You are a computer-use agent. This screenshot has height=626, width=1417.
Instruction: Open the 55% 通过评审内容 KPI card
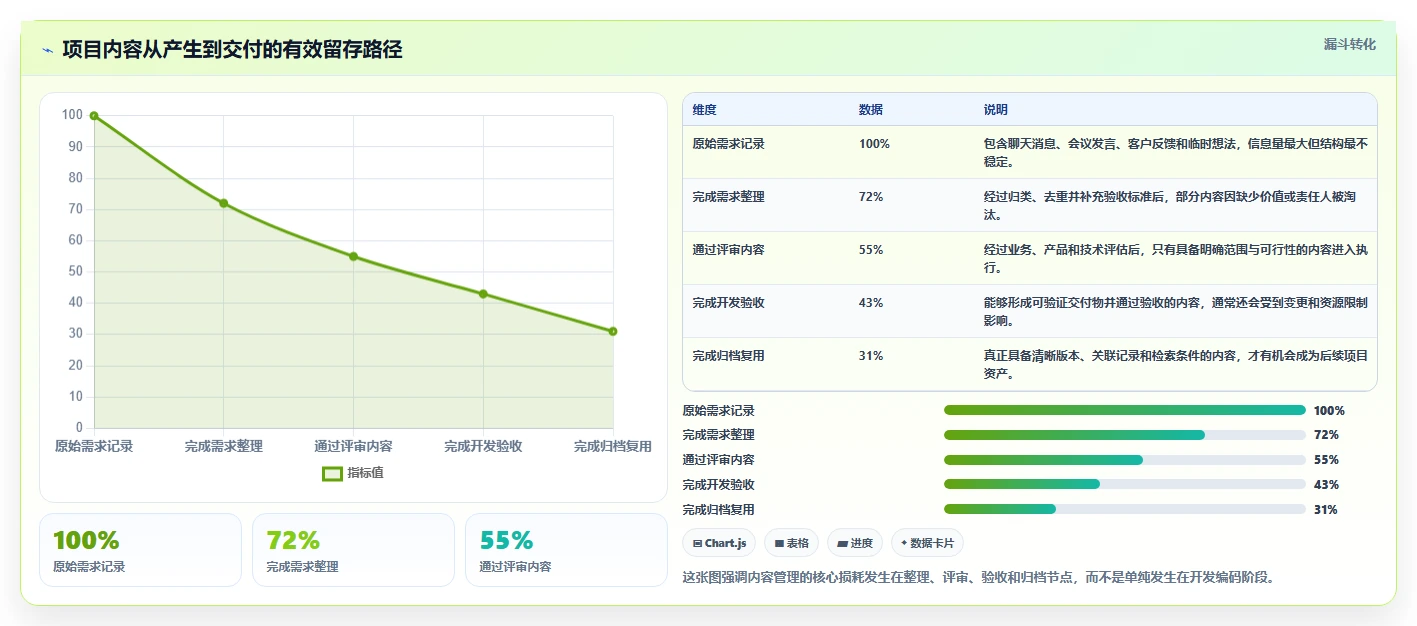tap(566, 550)
